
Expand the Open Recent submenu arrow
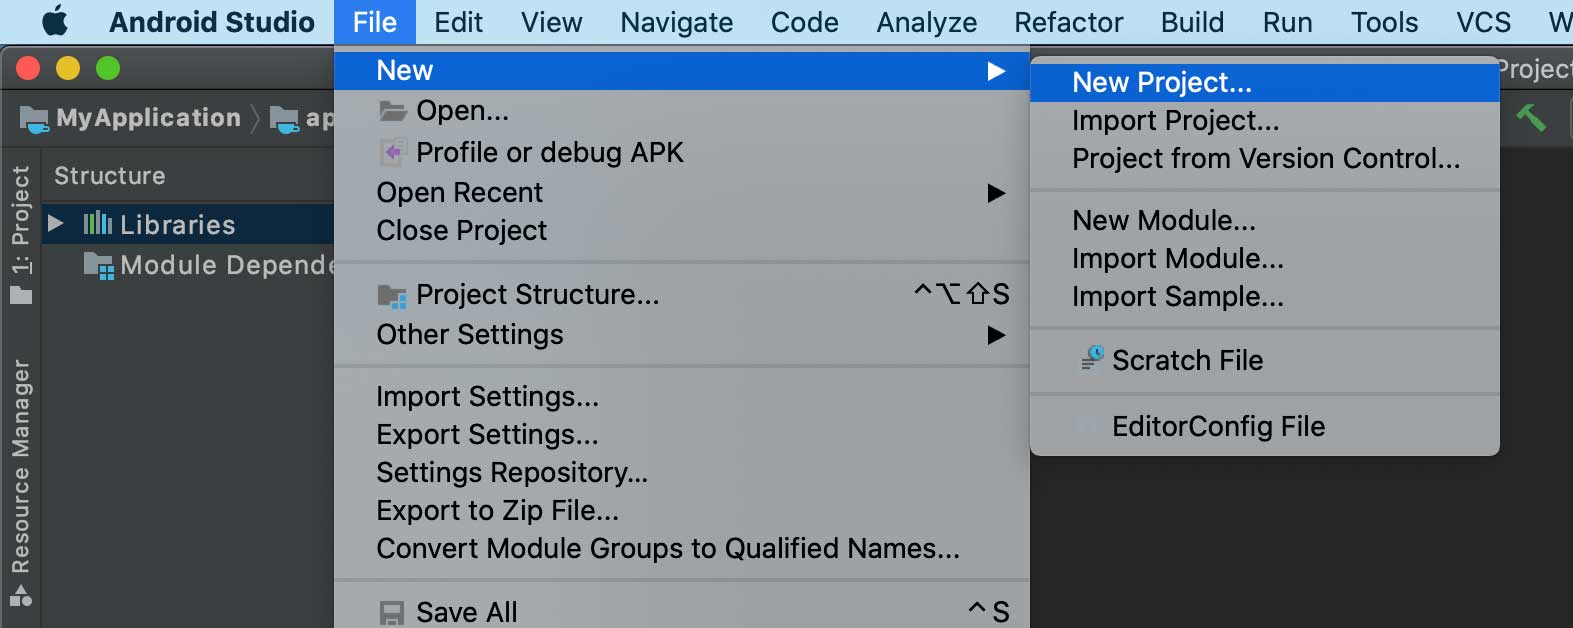pyautogui.click(x=996, y=193)
